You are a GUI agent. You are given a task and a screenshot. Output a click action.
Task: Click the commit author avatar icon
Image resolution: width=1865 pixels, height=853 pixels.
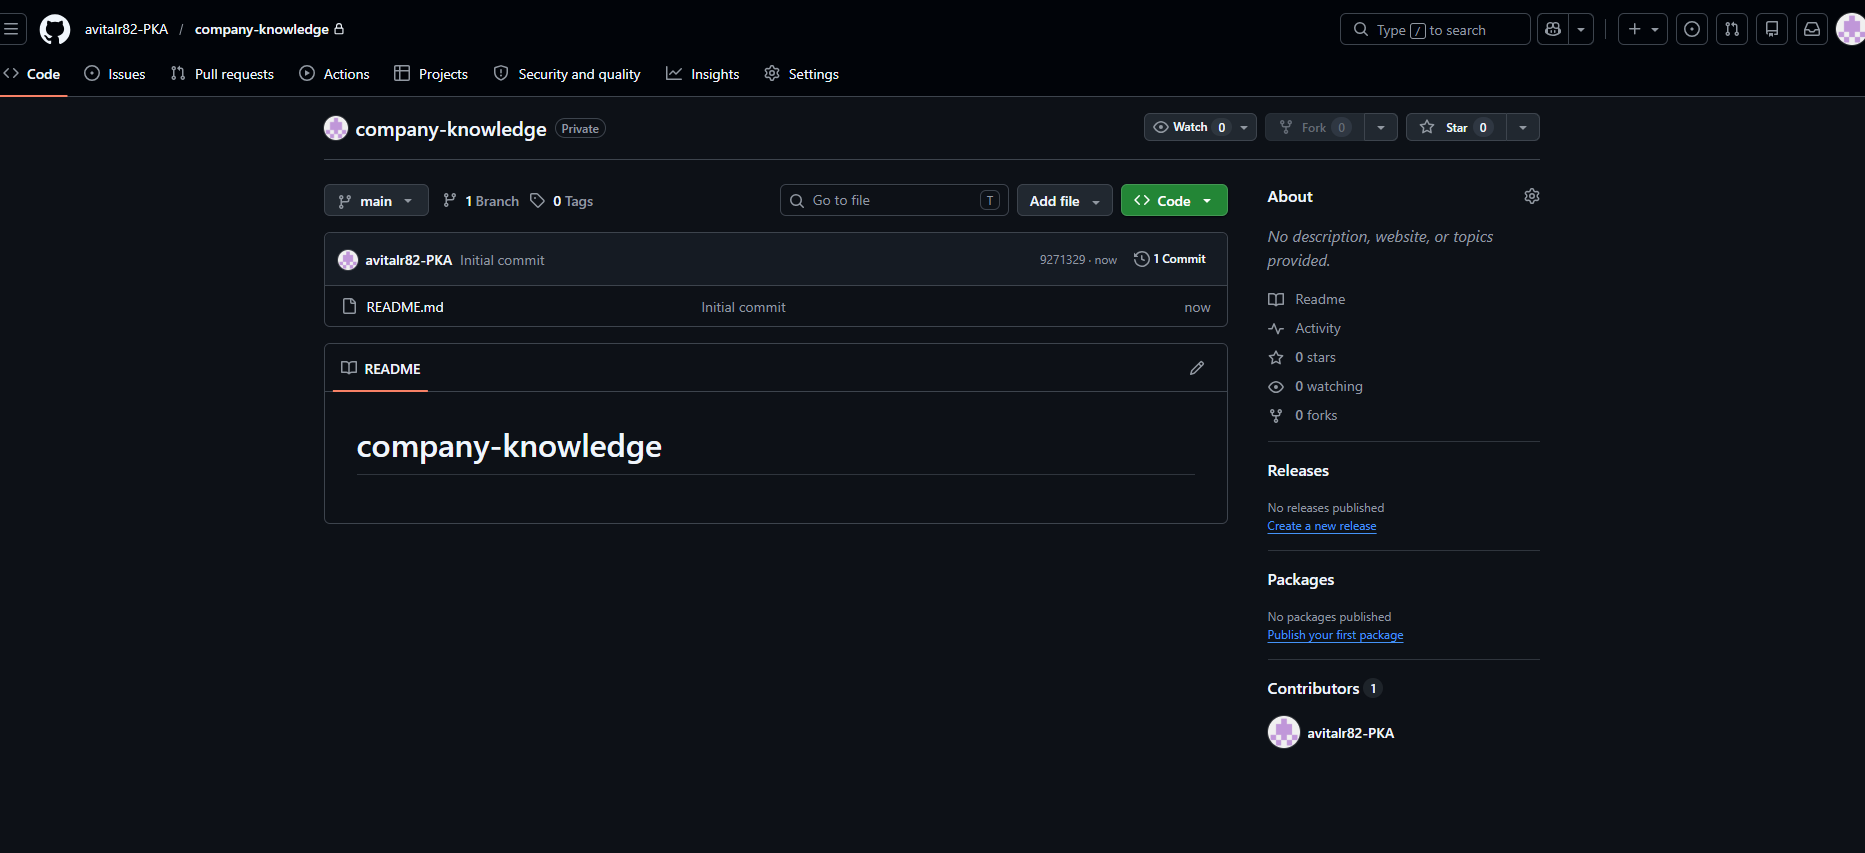tap(348, 260)
